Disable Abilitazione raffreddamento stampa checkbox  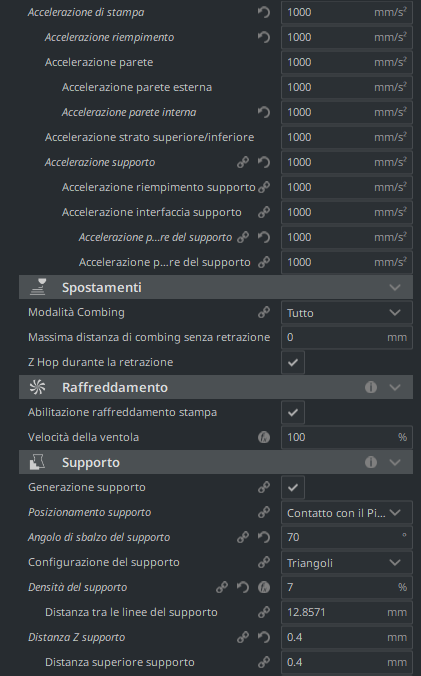coord(293,412)
